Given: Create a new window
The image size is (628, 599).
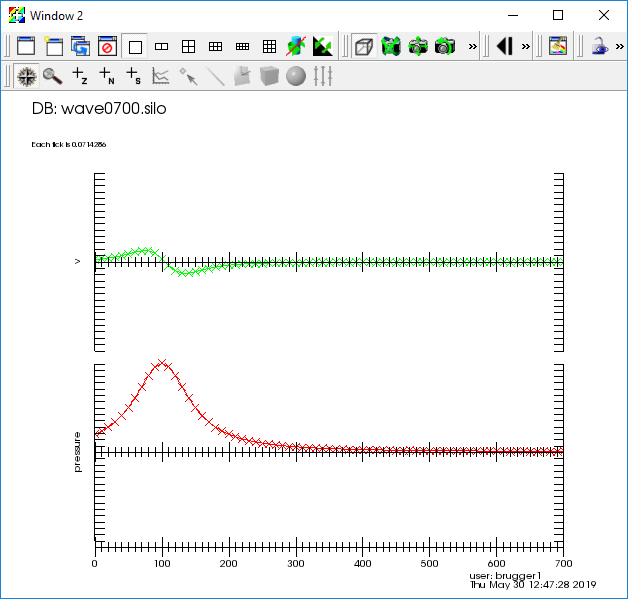Looking at the screenshot, I should [x=53, y=46].
